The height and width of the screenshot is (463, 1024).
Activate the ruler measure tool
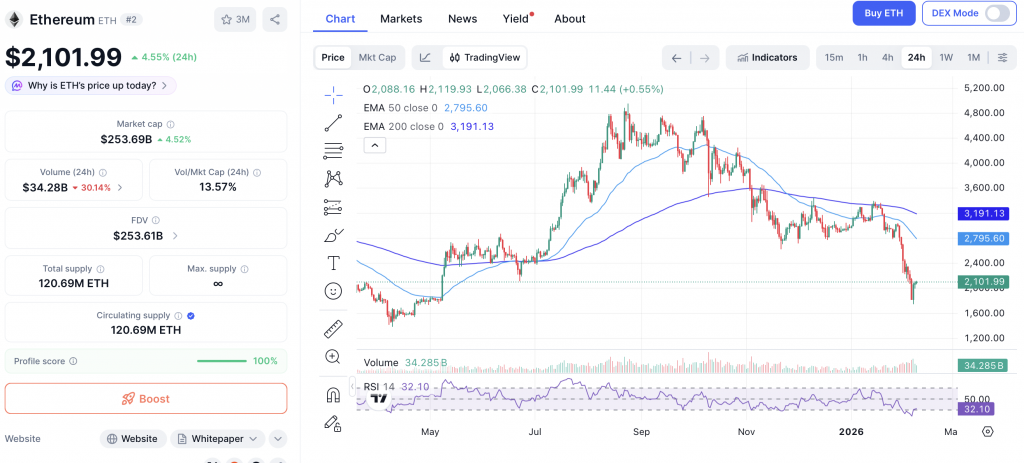[333, 329]
